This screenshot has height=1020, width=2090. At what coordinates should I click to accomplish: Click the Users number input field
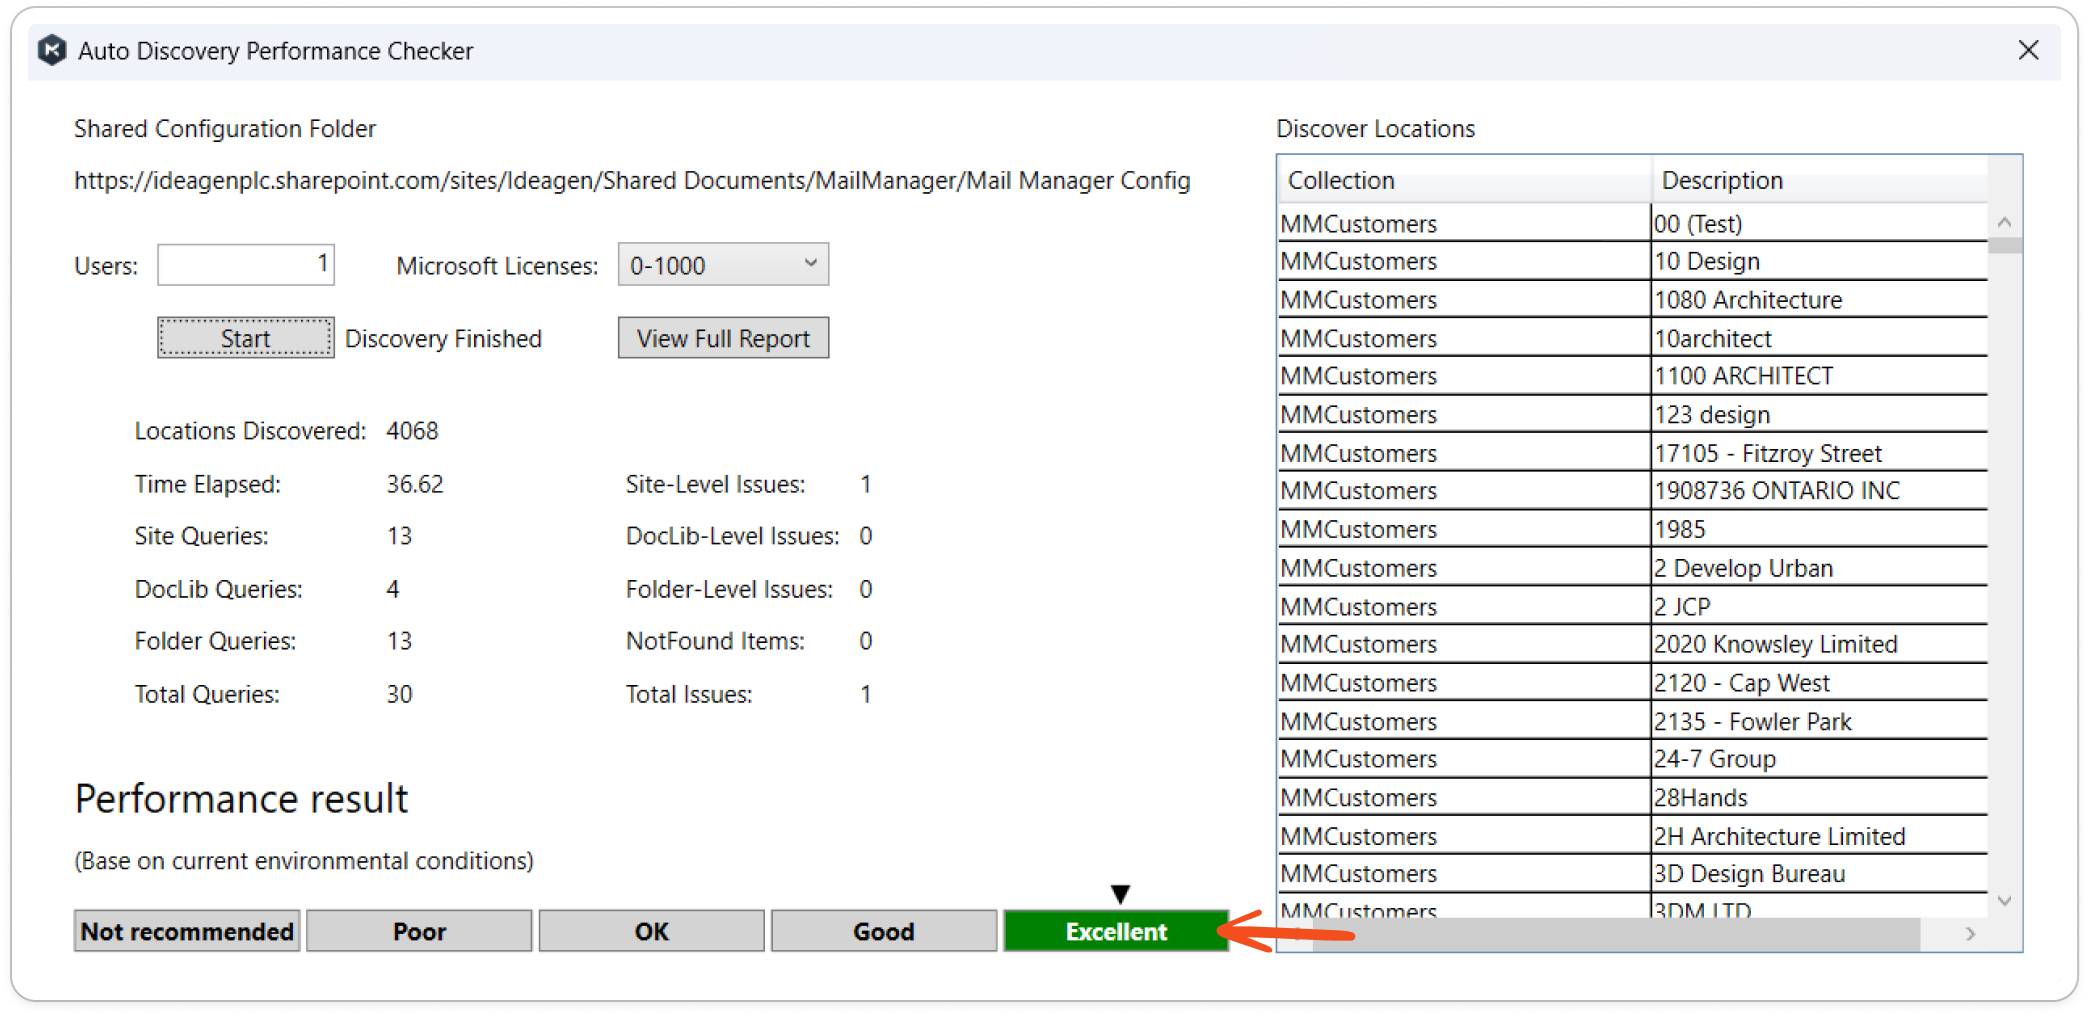point(246,265)
